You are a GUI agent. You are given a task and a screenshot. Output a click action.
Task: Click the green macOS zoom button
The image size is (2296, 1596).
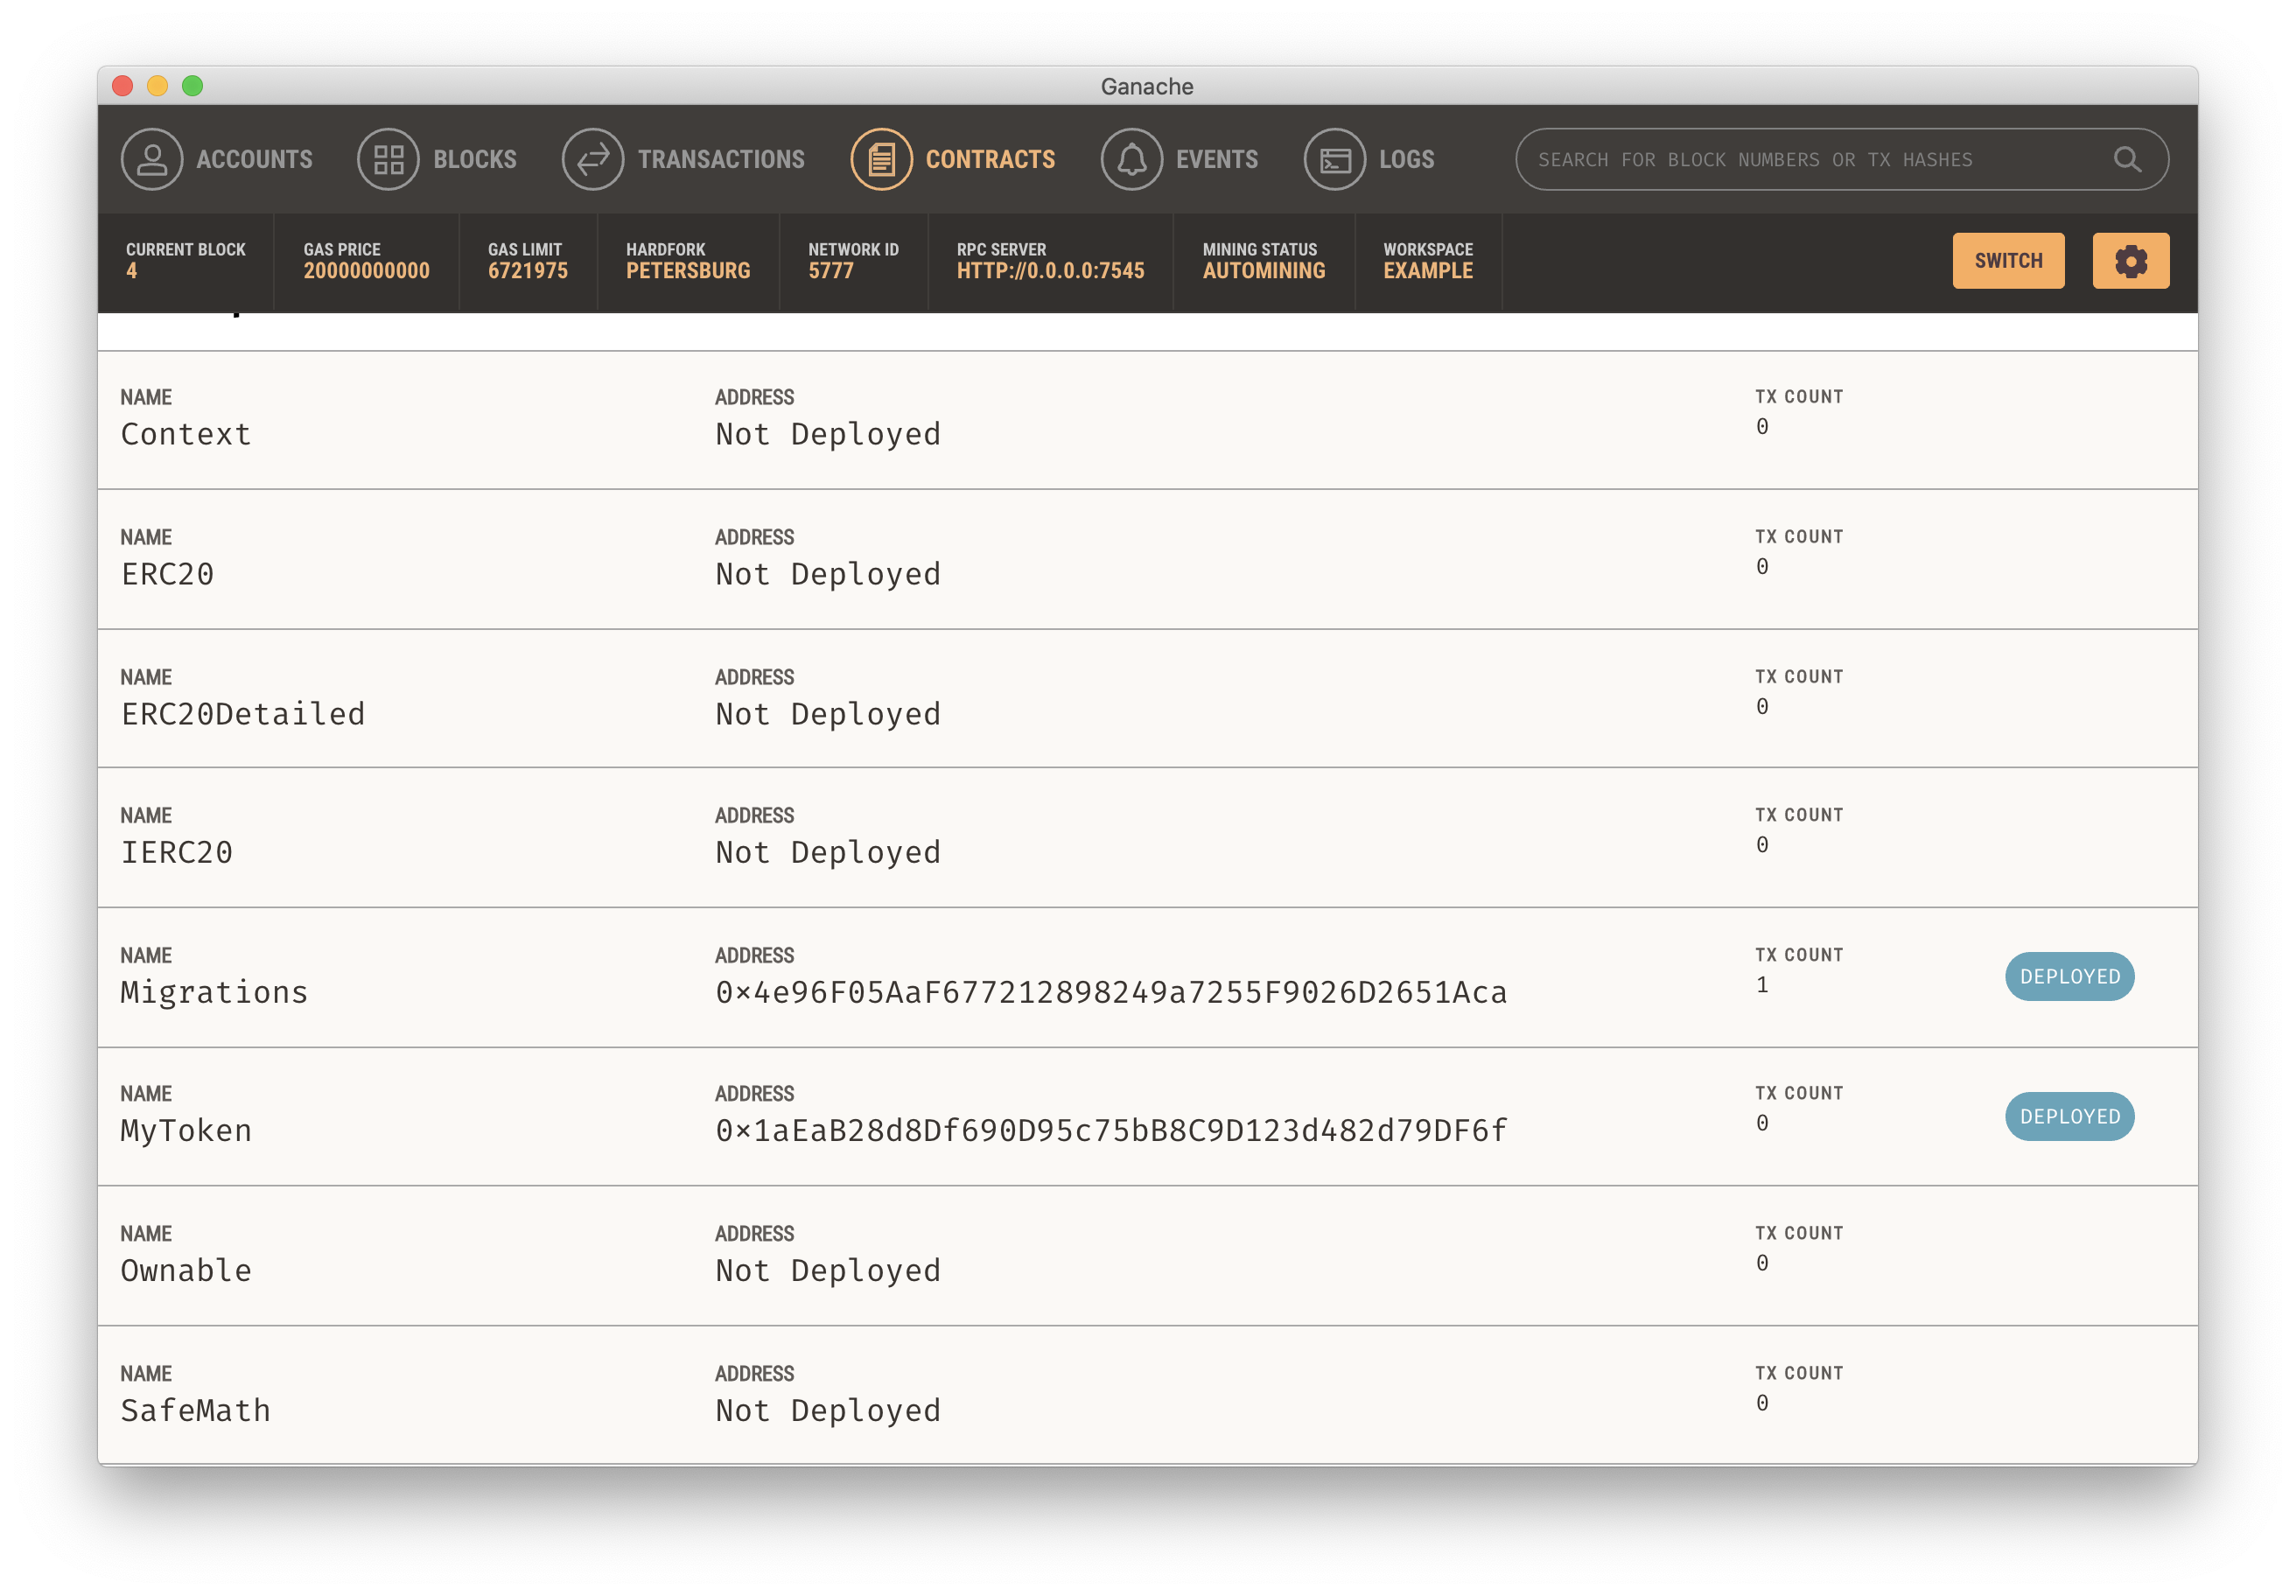(193, 86)
